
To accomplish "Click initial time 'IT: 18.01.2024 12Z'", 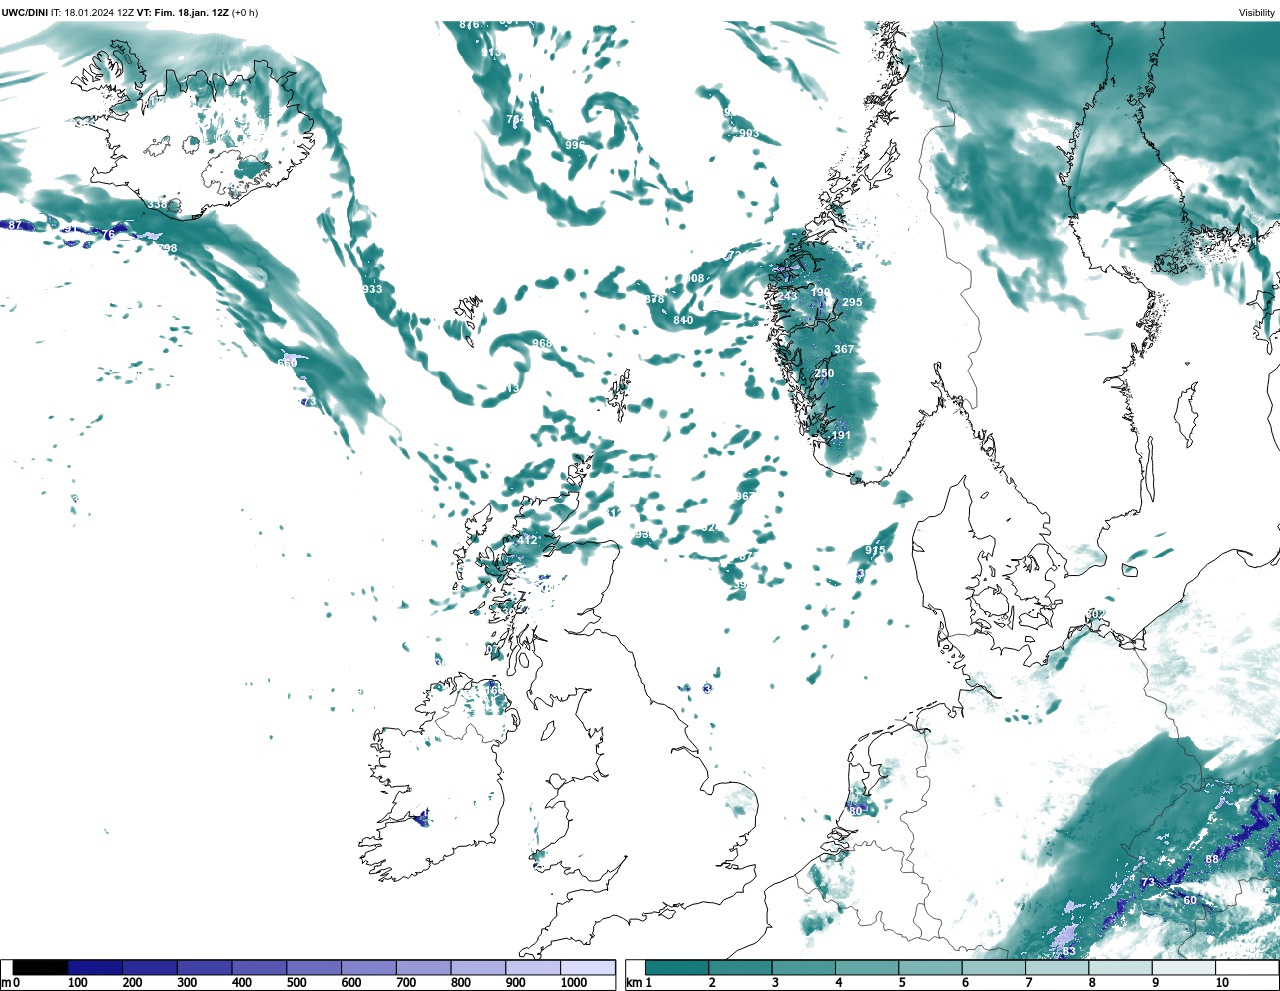I will point(92,12).
